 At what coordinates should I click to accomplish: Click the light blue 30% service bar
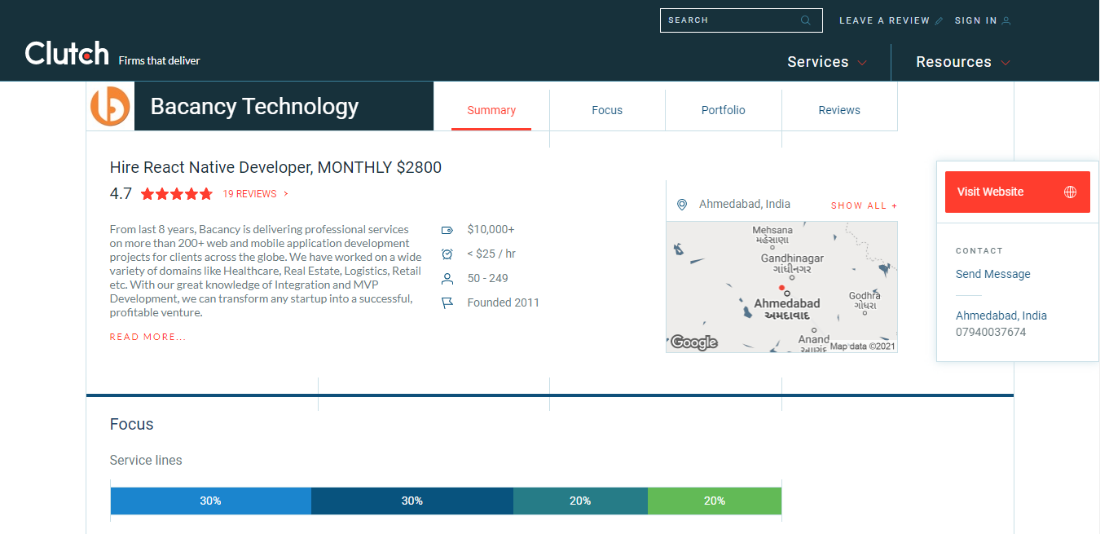pos(210,501)
